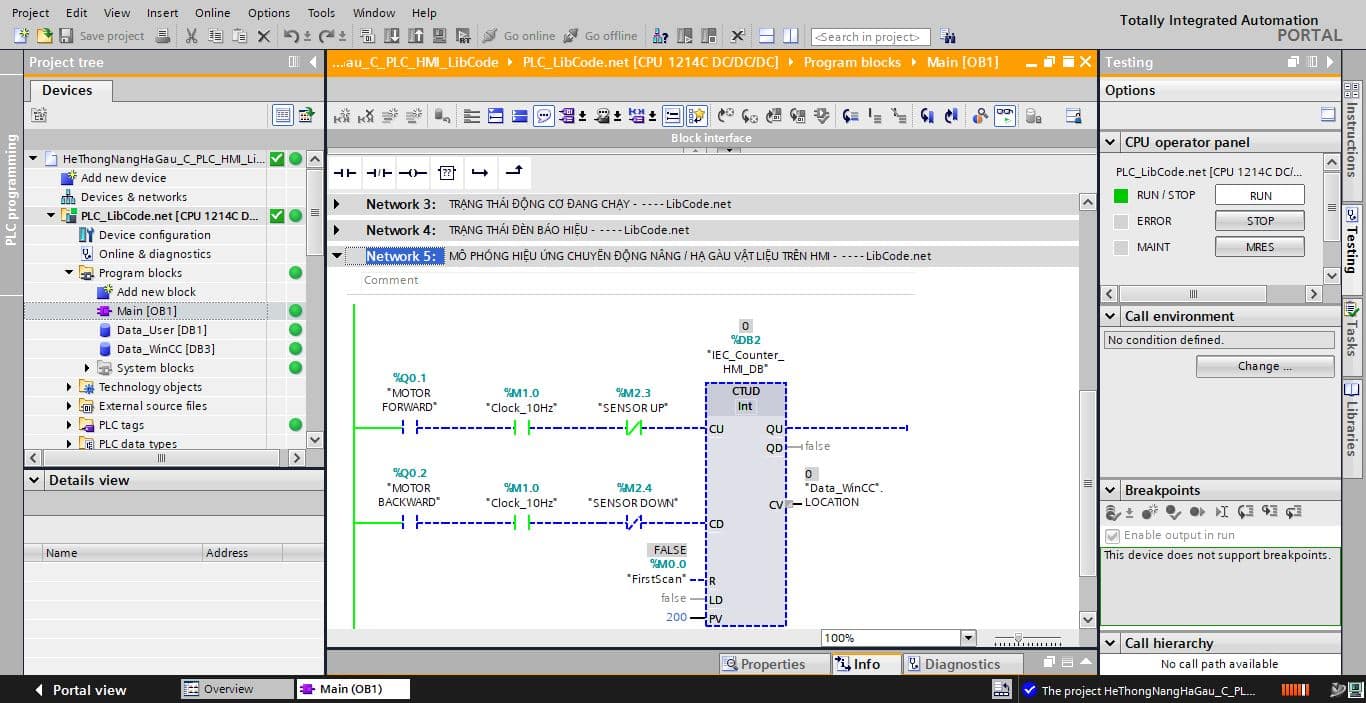Click the Copy icon in main toolbar
The height and width of the screenshot is (703, 1366).
[x=216, y=36]
